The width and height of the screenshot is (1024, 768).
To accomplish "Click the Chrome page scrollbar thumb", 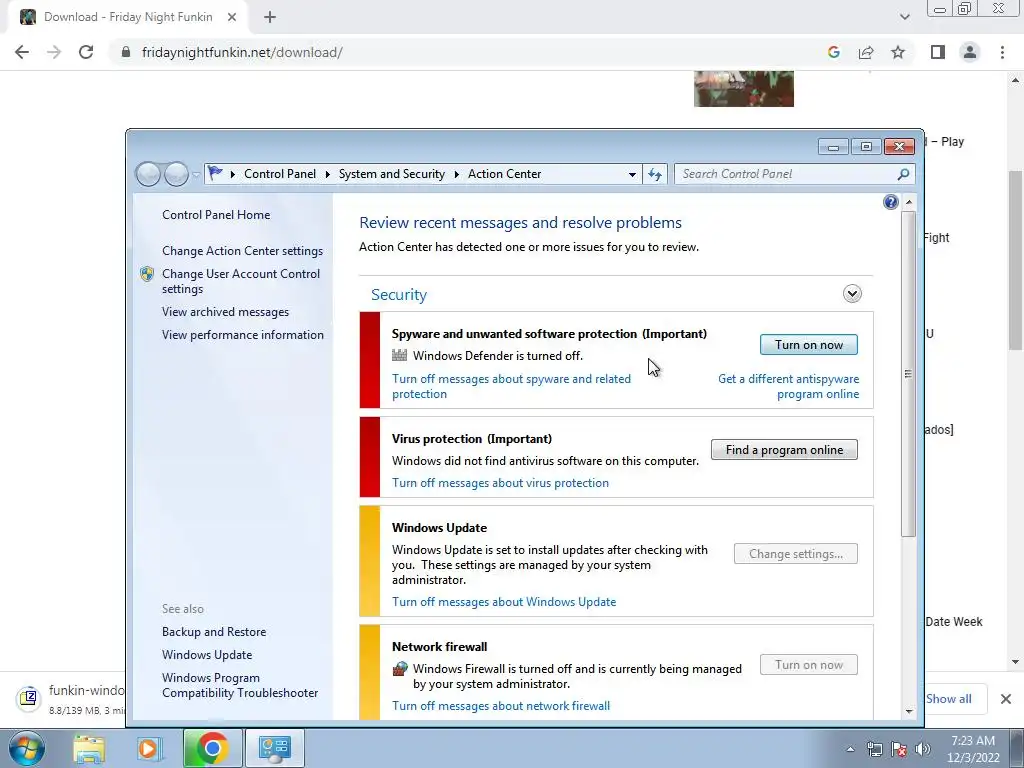I will 1015,260.
